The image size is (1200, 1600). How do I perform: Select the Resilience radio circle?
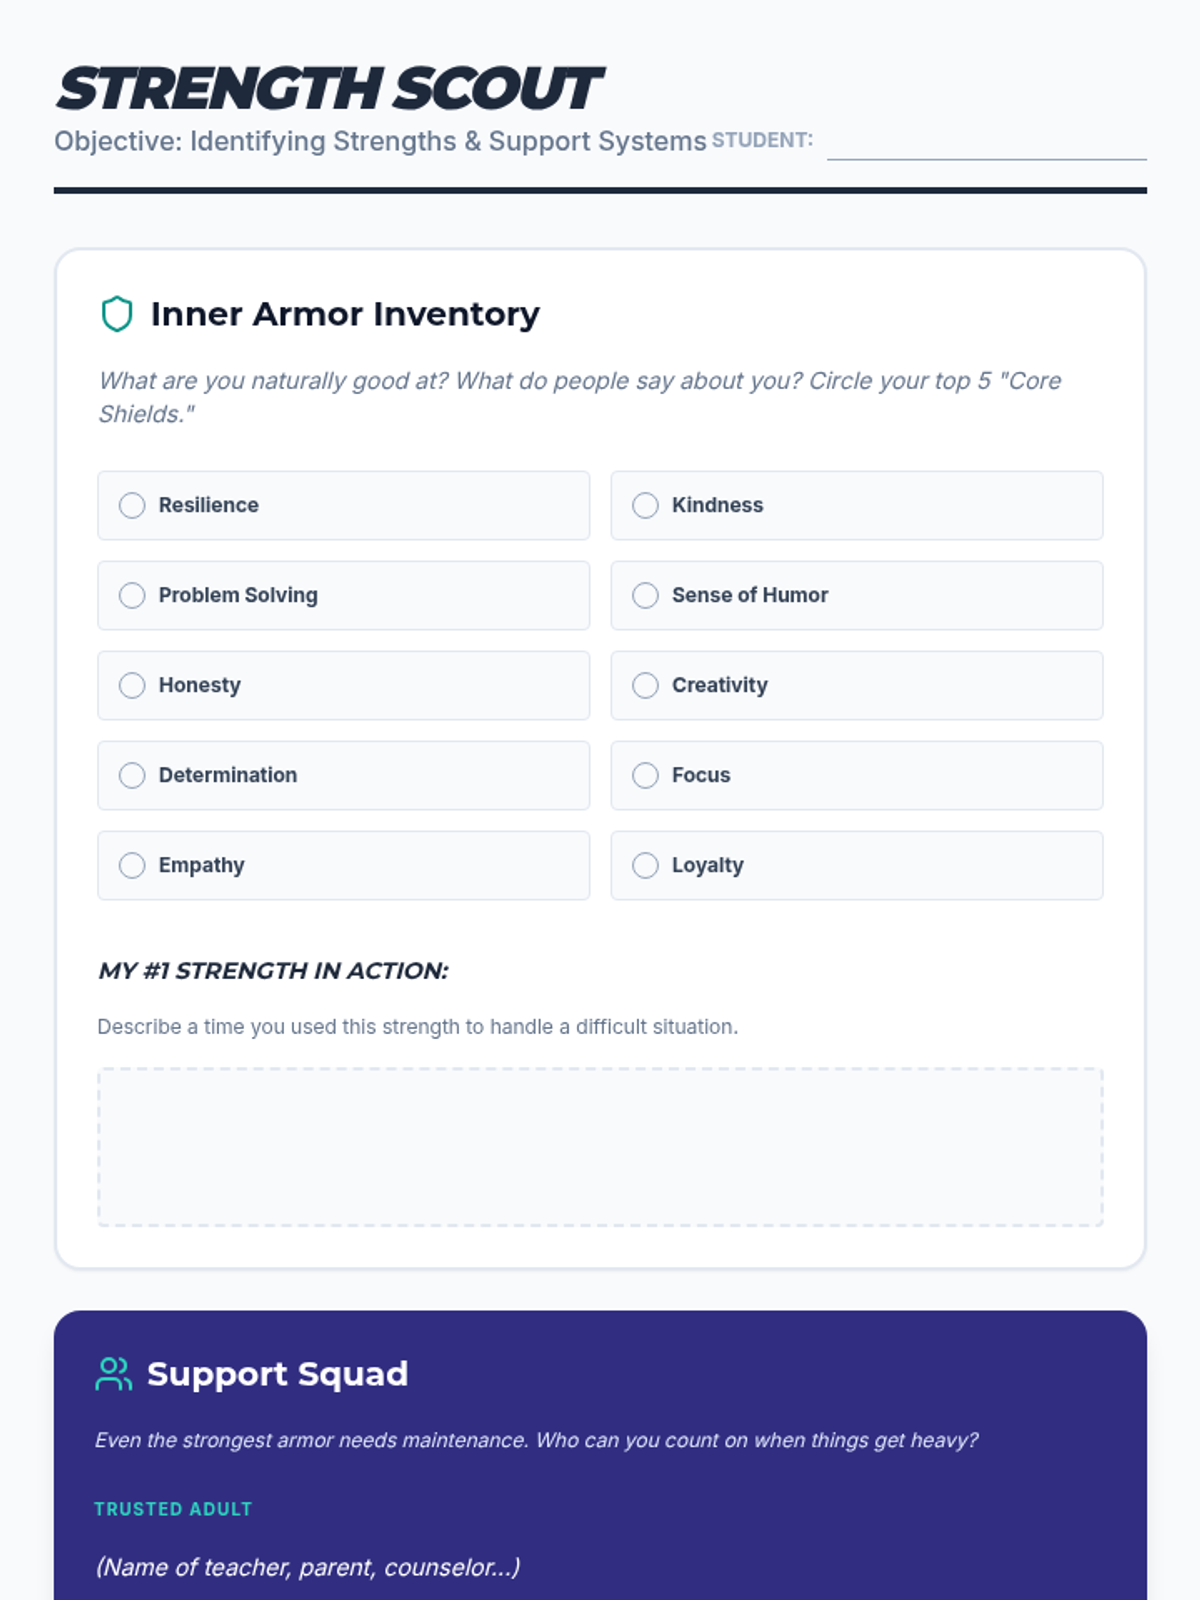132,505
